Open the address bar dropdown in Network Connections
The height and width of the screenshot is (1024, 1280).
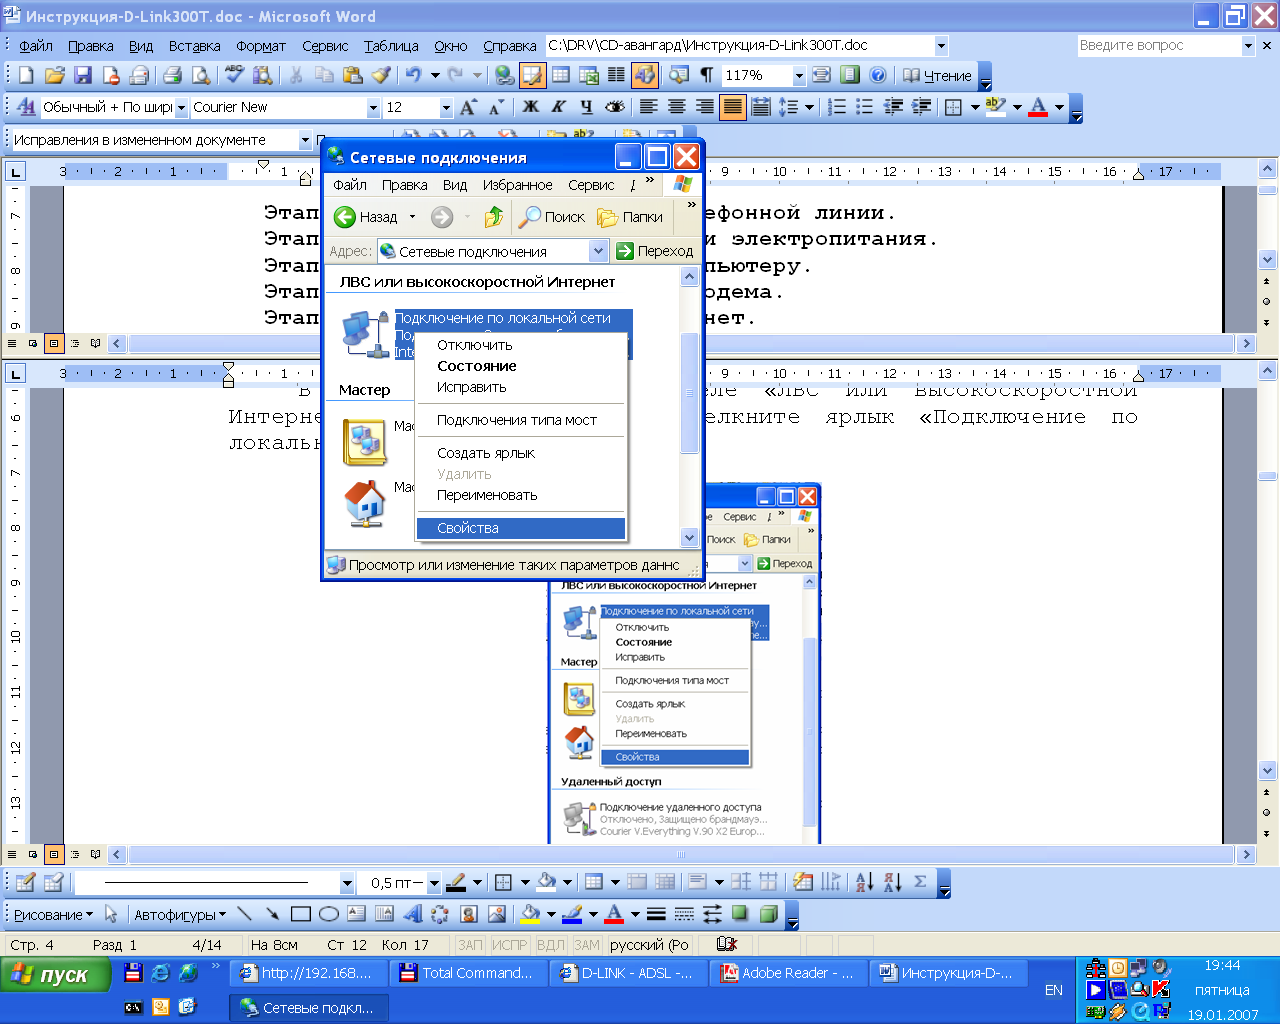pos(599,251)
